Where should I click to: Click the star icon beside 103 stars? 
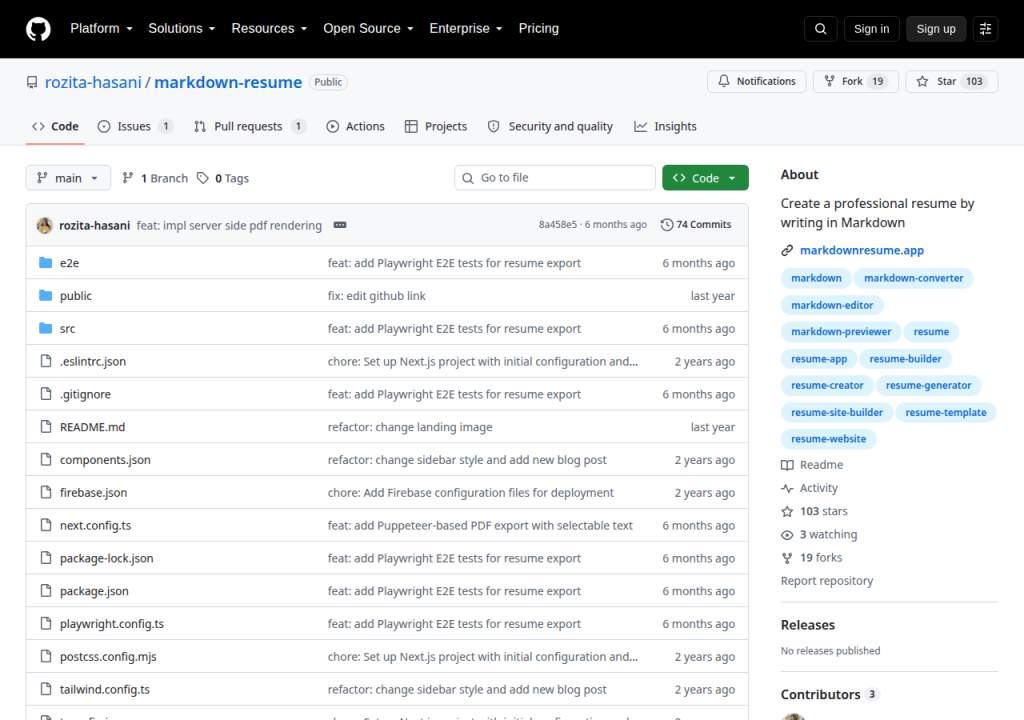(x=787, y=512)
